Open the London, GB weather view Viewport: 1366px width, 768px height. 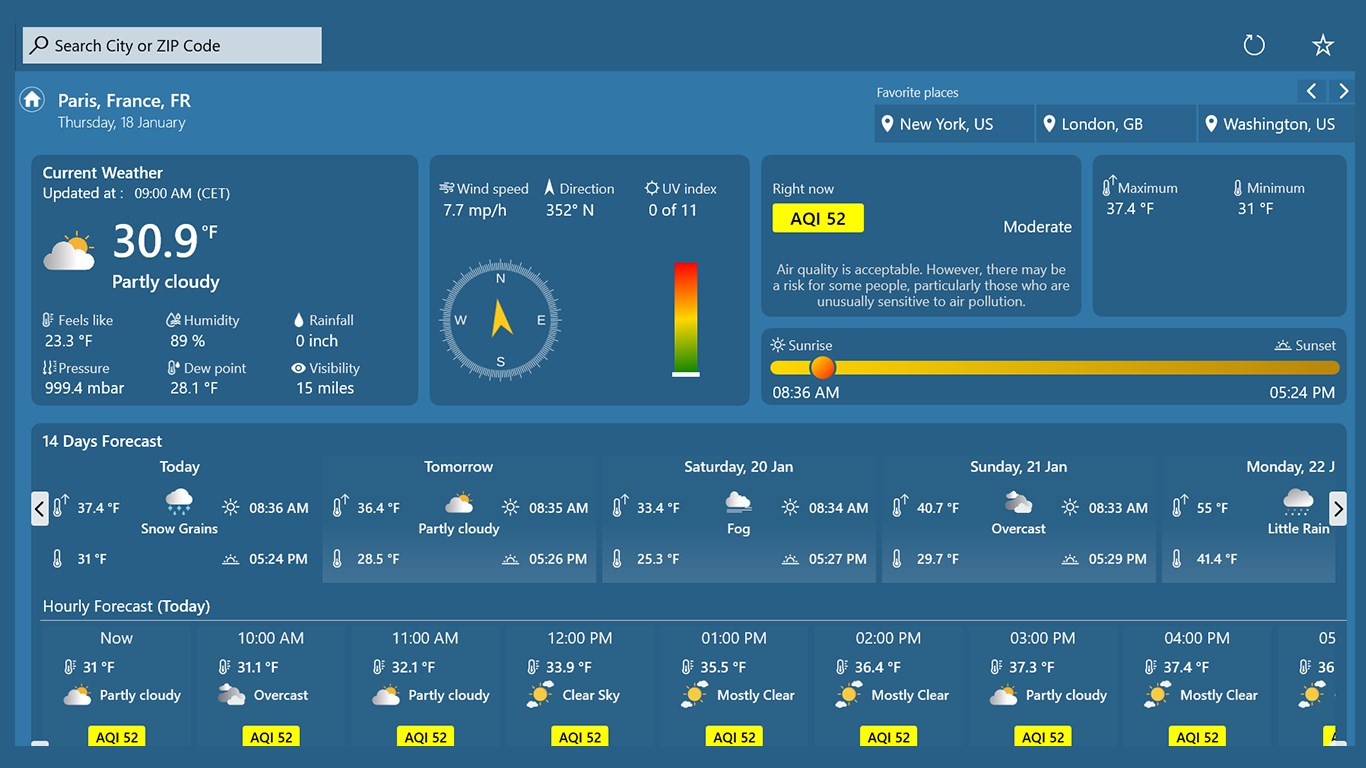1115,123
